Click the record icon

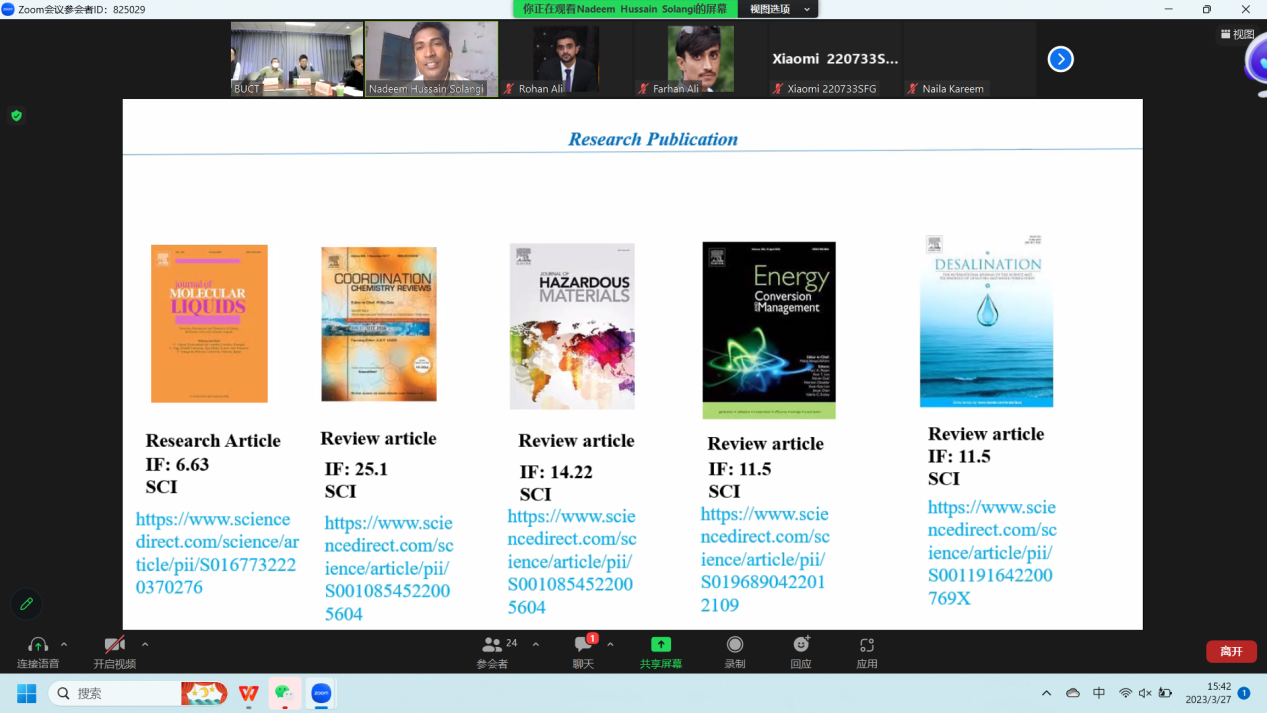click(735, 645)
